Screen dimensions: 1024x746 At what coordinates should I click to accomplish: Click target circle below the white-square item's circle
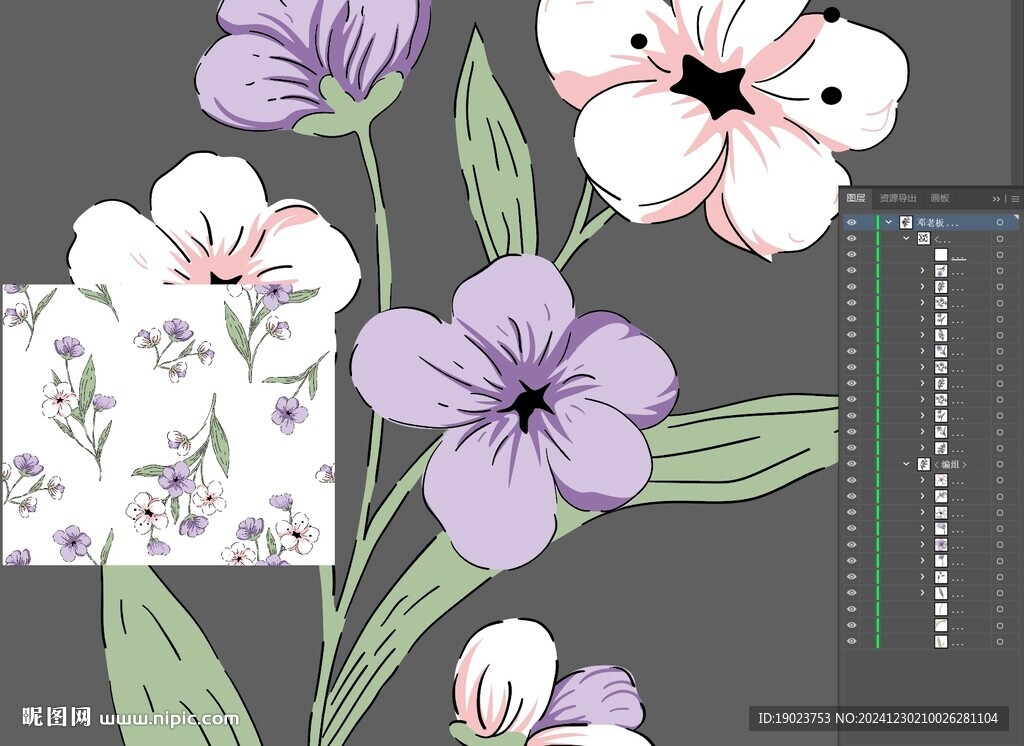pos(1000,270)
